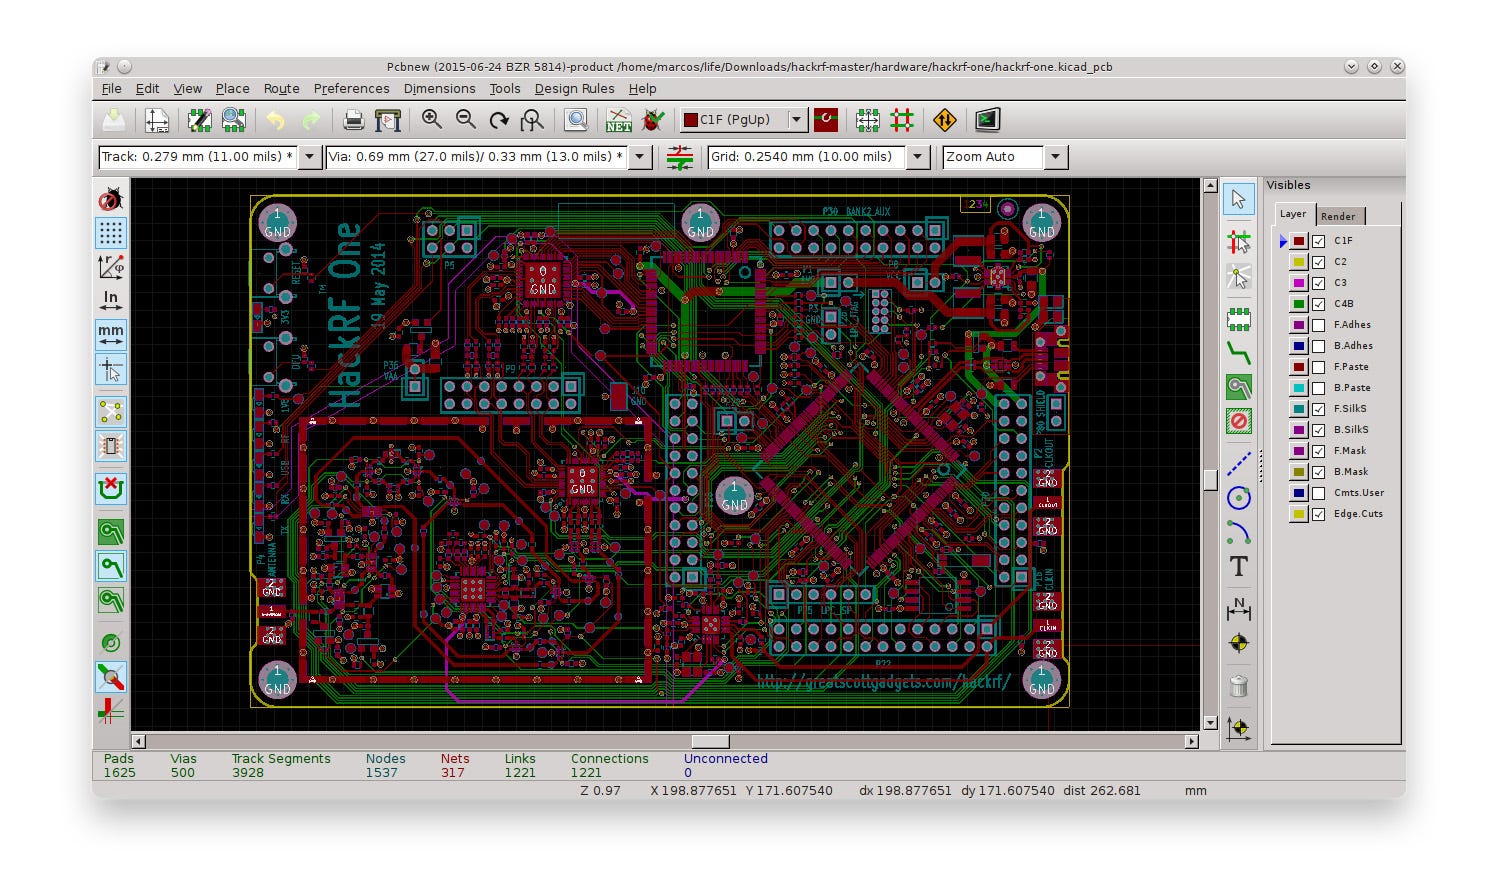This screenshot has width=1500, height=887.
Task: Select the Add text tool
Action: point(1239,566)
